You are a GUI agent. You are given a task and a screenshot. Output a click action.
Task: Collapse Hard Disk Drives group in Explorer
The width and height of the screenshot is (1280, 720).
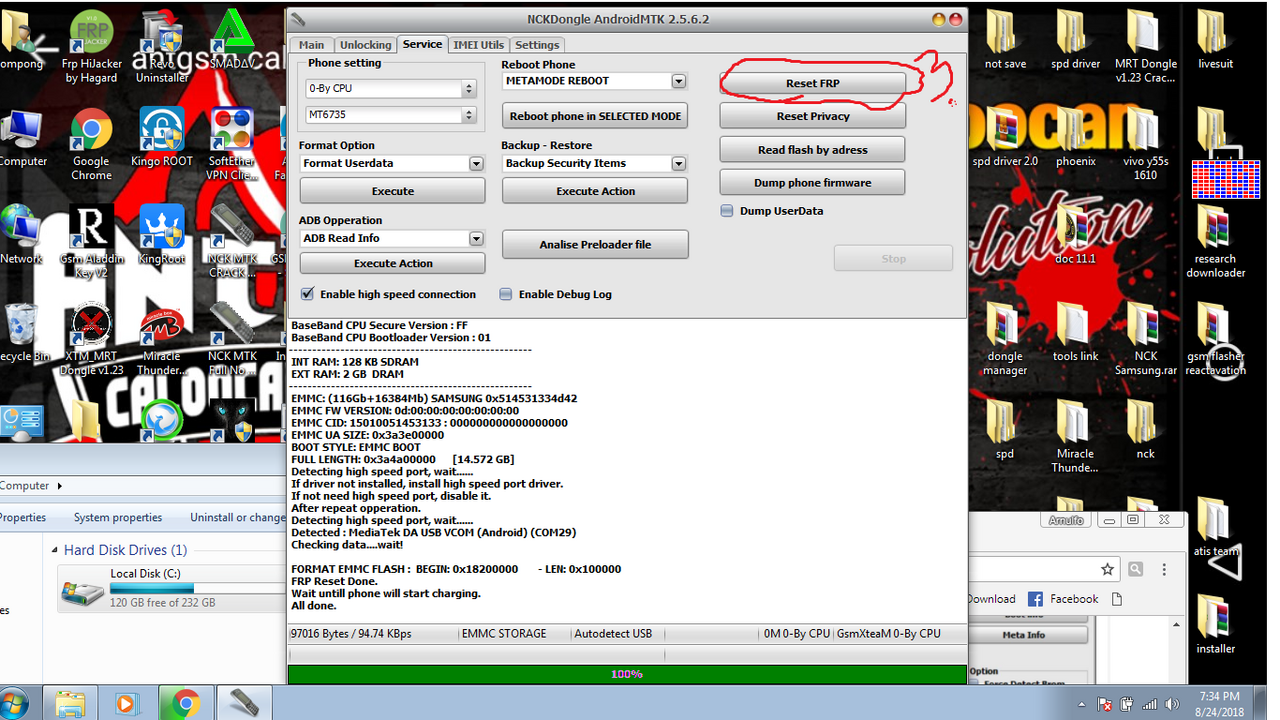(55, 550)
